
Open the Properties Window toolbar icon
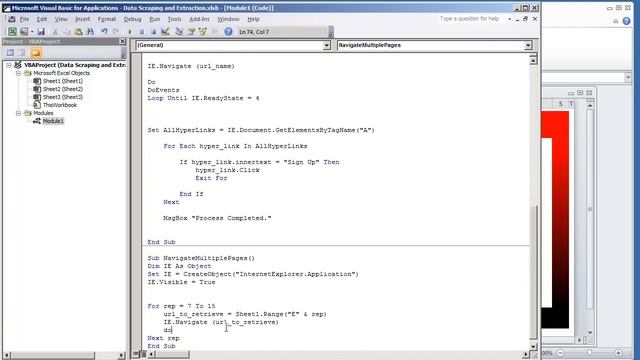(191, 31)
